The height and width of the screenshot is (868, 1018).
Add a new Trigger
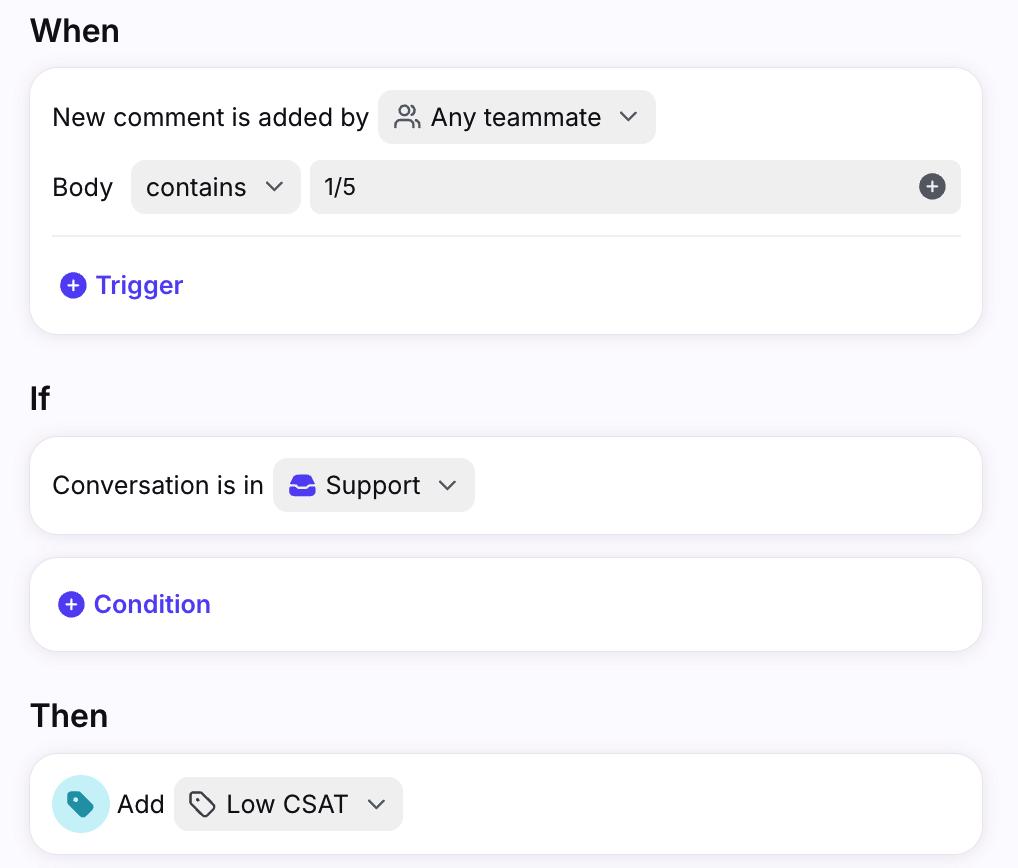coord(139,286)
